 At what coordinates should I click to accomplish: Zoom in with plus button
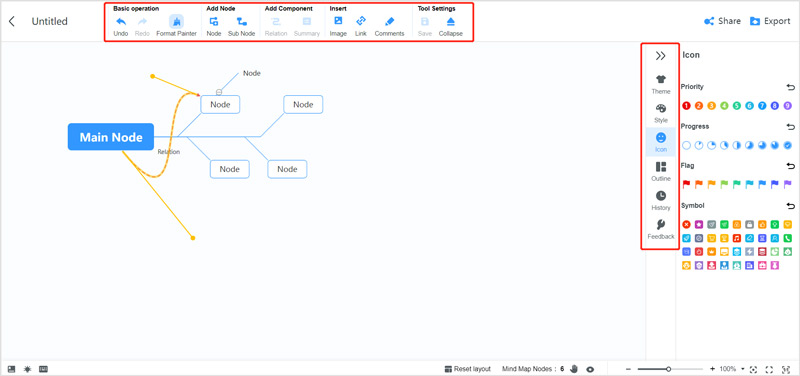coord(712,369)
